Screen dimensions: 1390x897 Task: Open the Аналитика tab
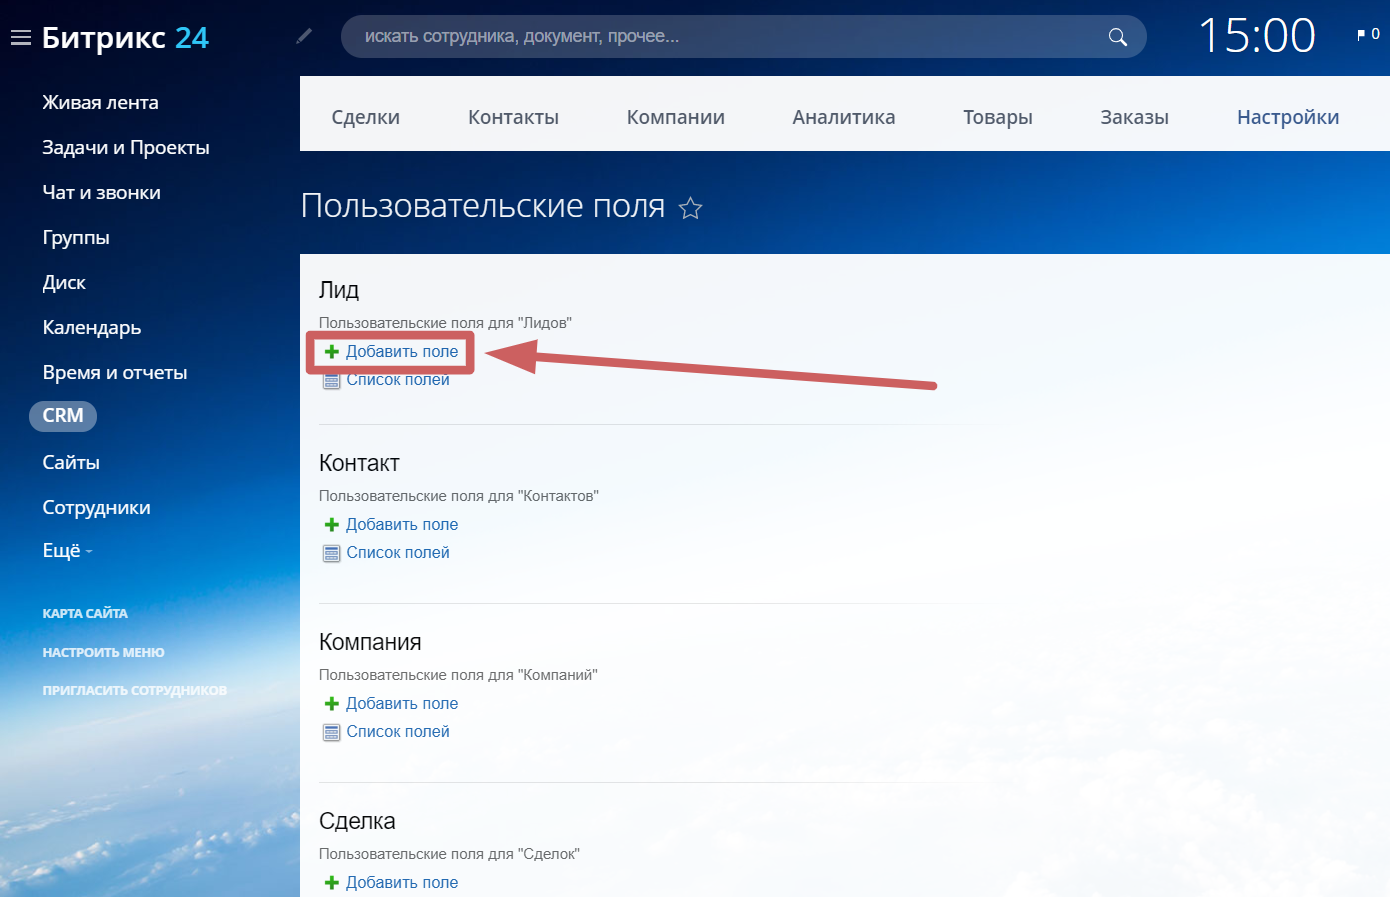pos(843,117)
